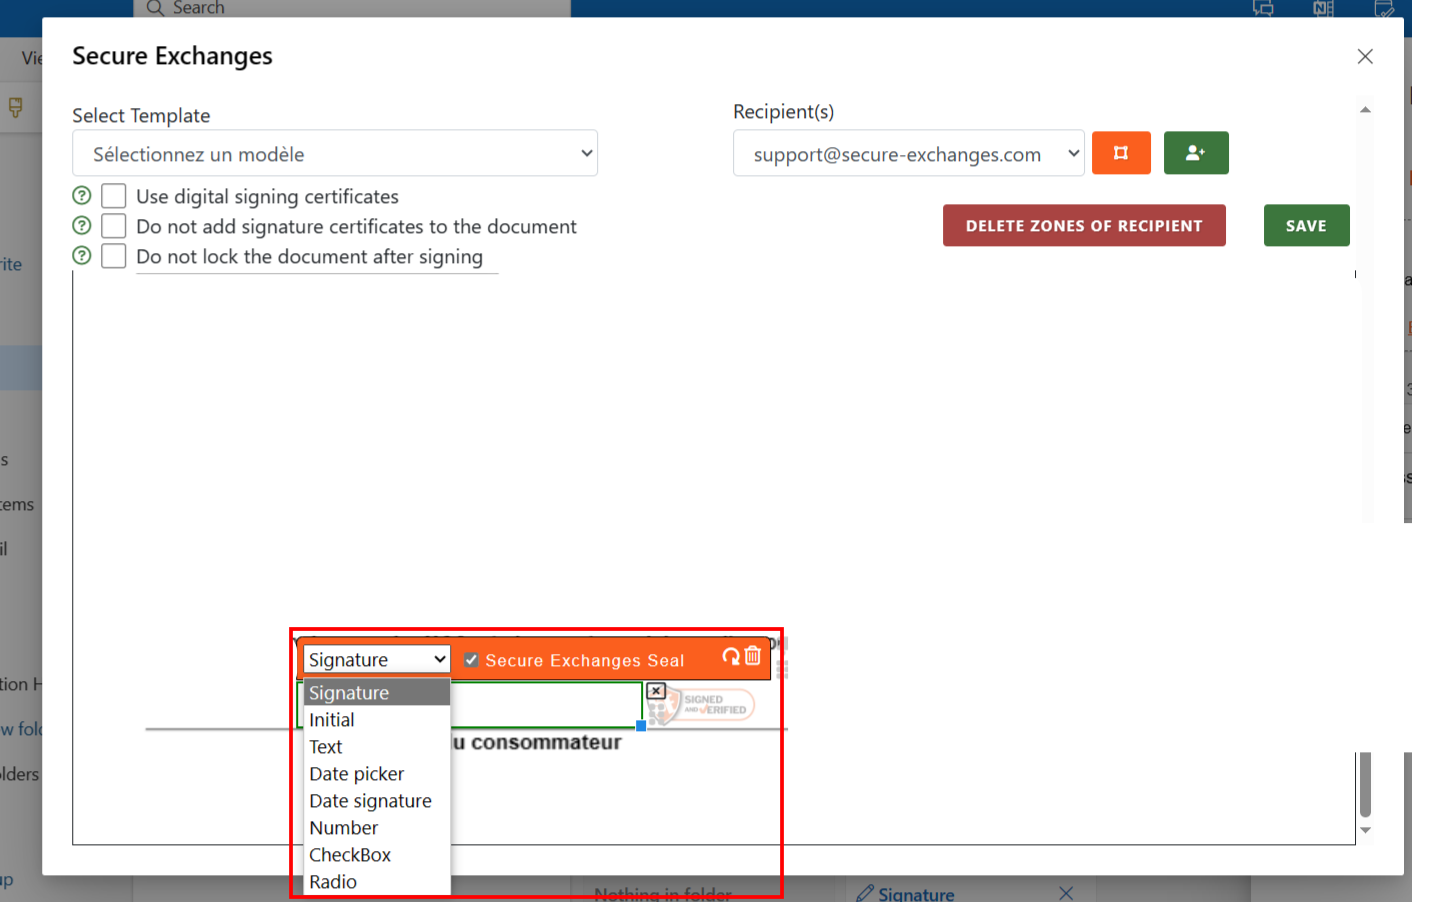Click DELETE ZONES OF RECIPIENT button
The height and width of the screenshot is (902, 1441).
pyautogui.click(x=1084, y=225)
